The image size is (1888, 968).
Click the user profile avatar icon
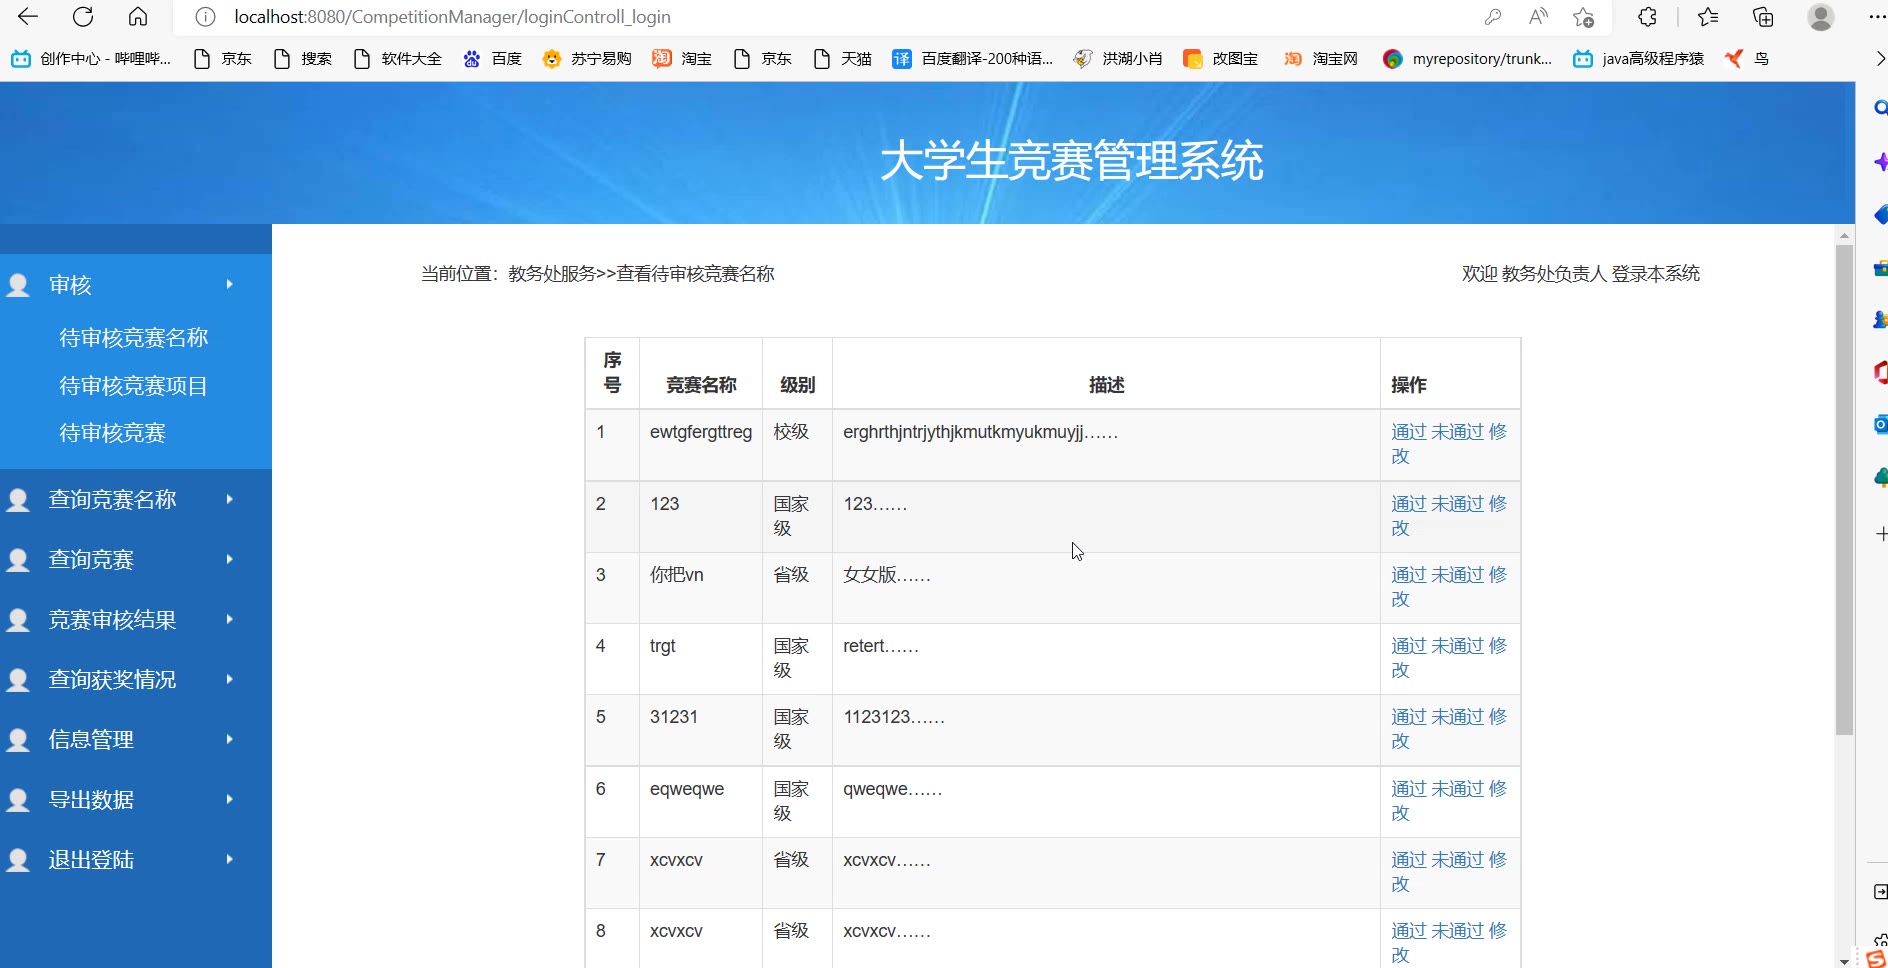(x=1820, y=17)
